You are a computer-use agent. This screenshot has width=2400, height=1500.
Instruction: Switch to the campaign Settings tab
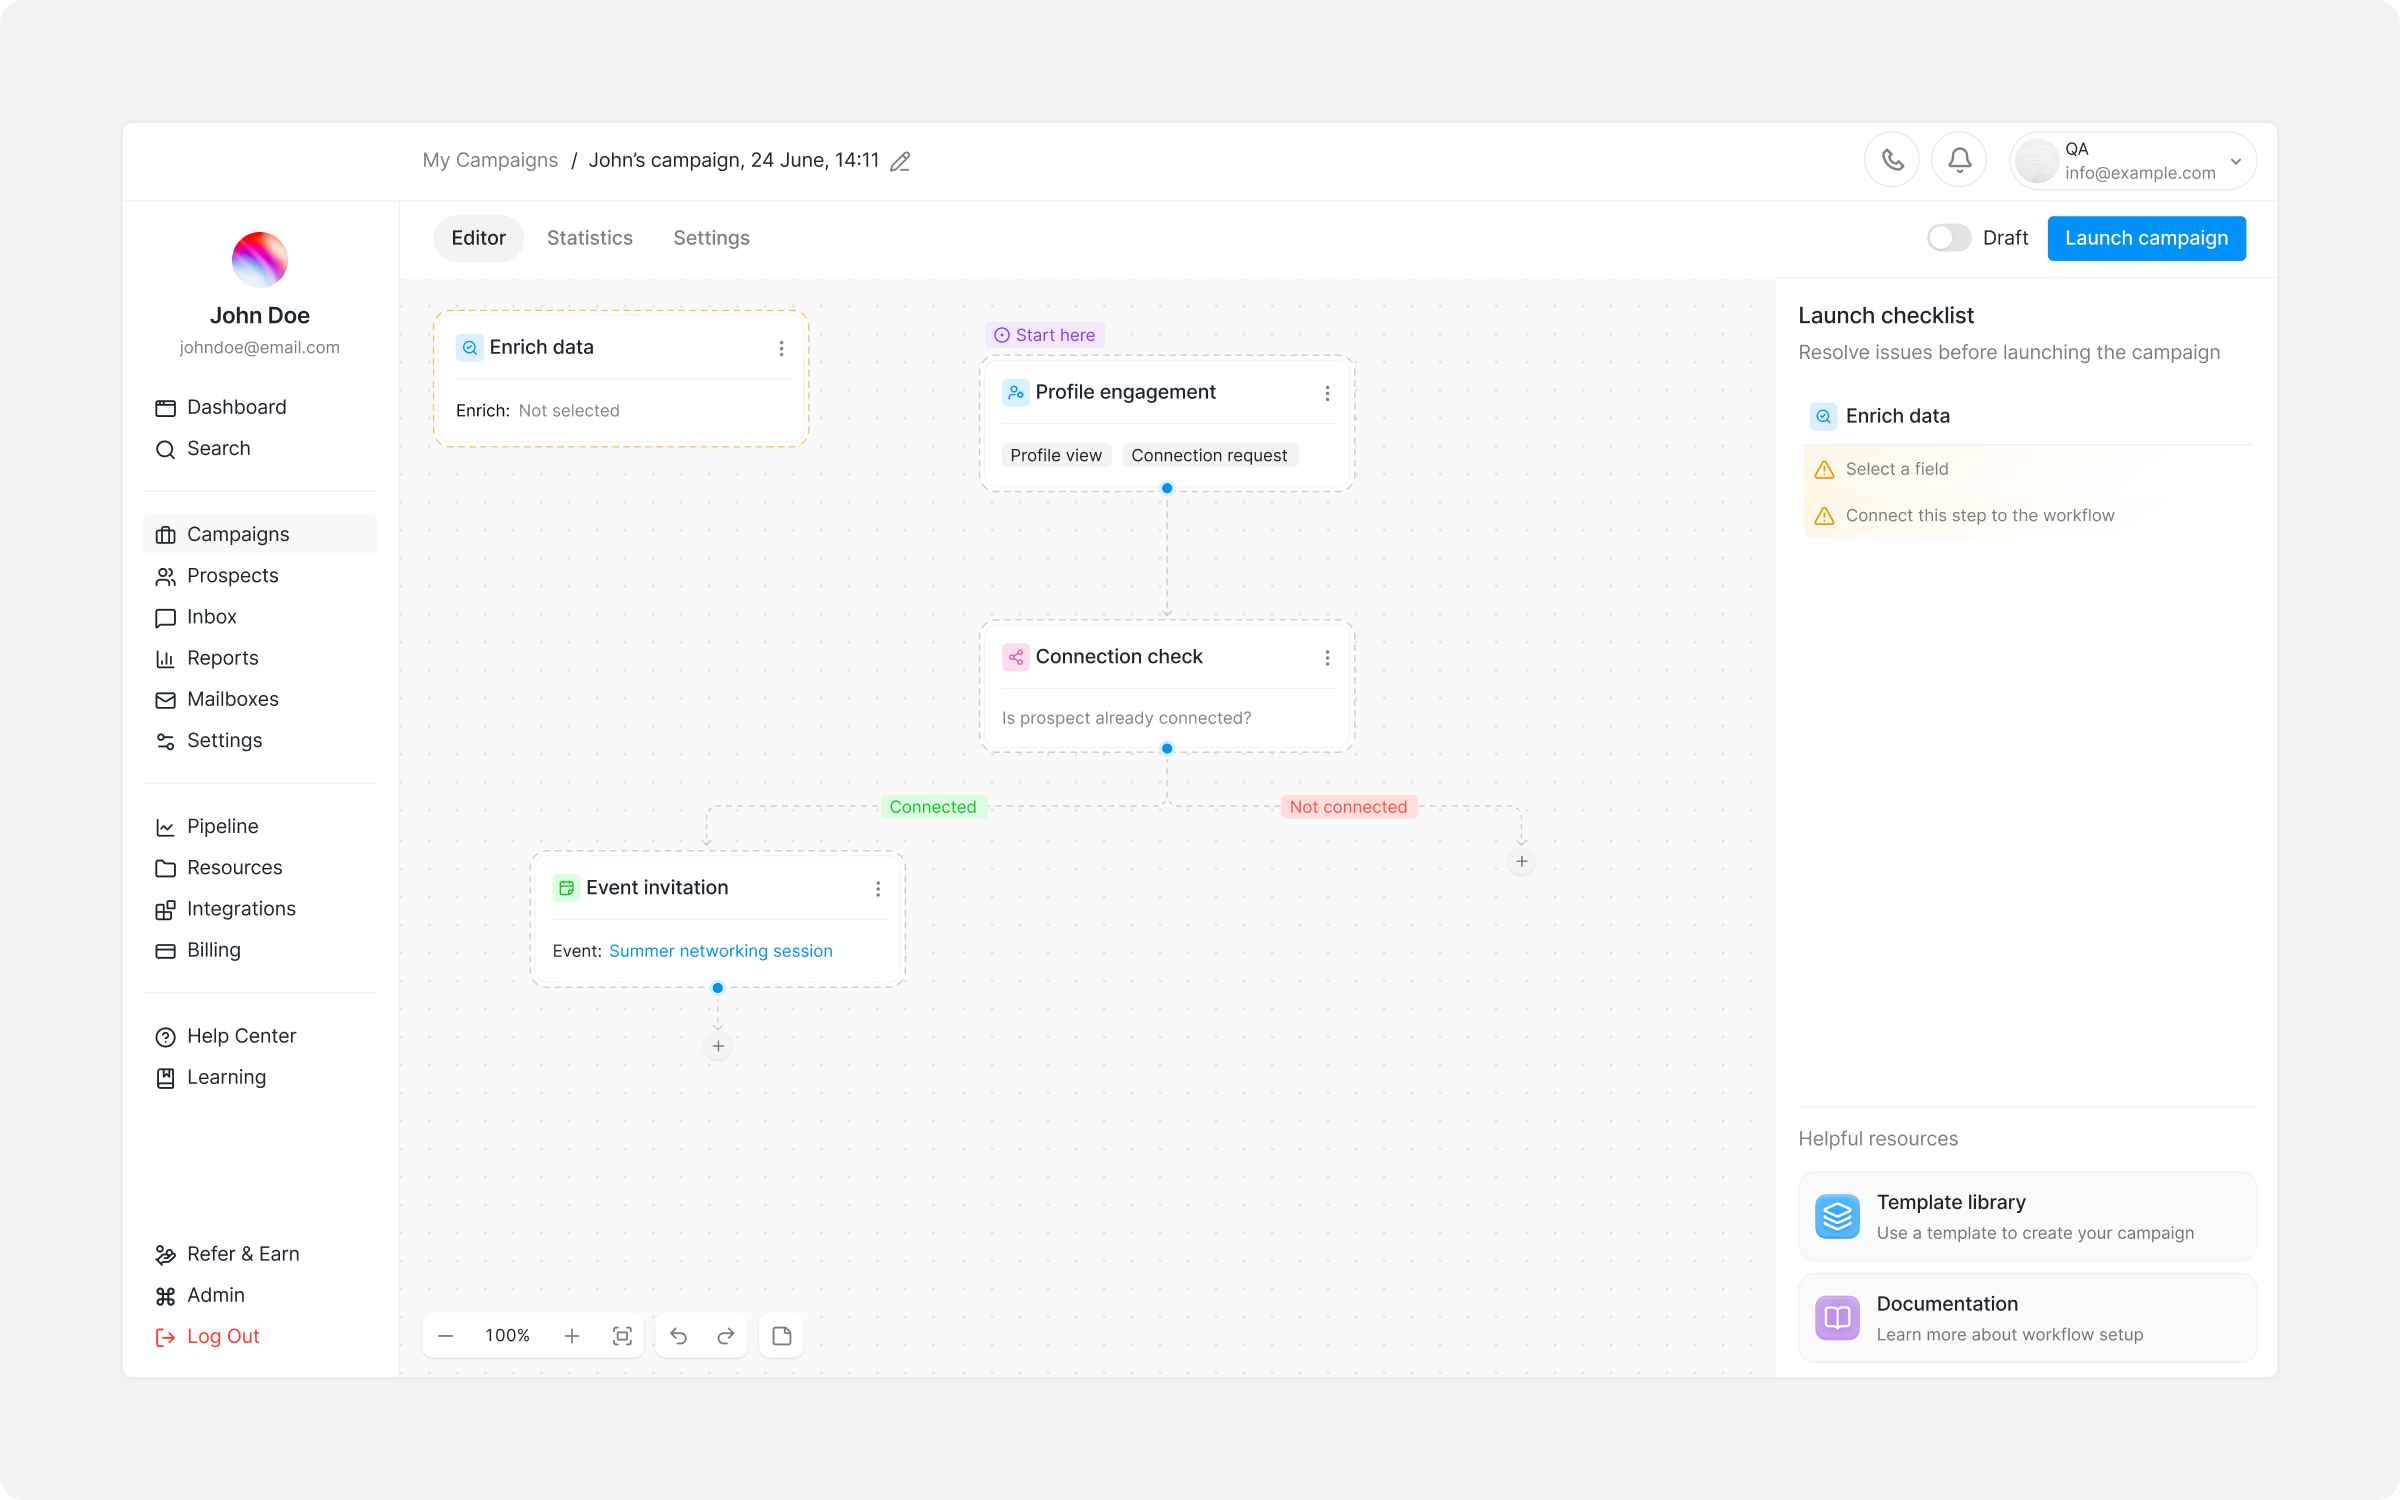tap(711, 238)
